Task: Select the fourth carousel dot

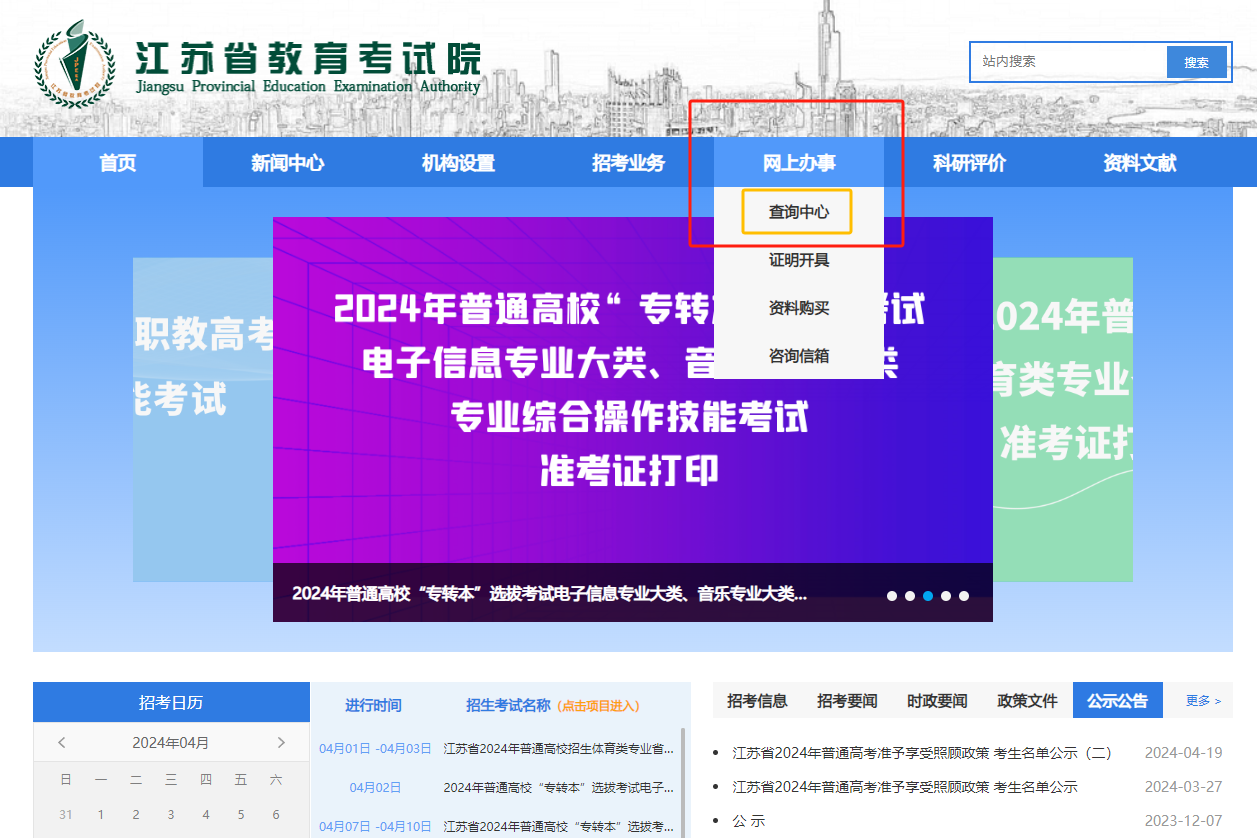Action: coord(946,596)
